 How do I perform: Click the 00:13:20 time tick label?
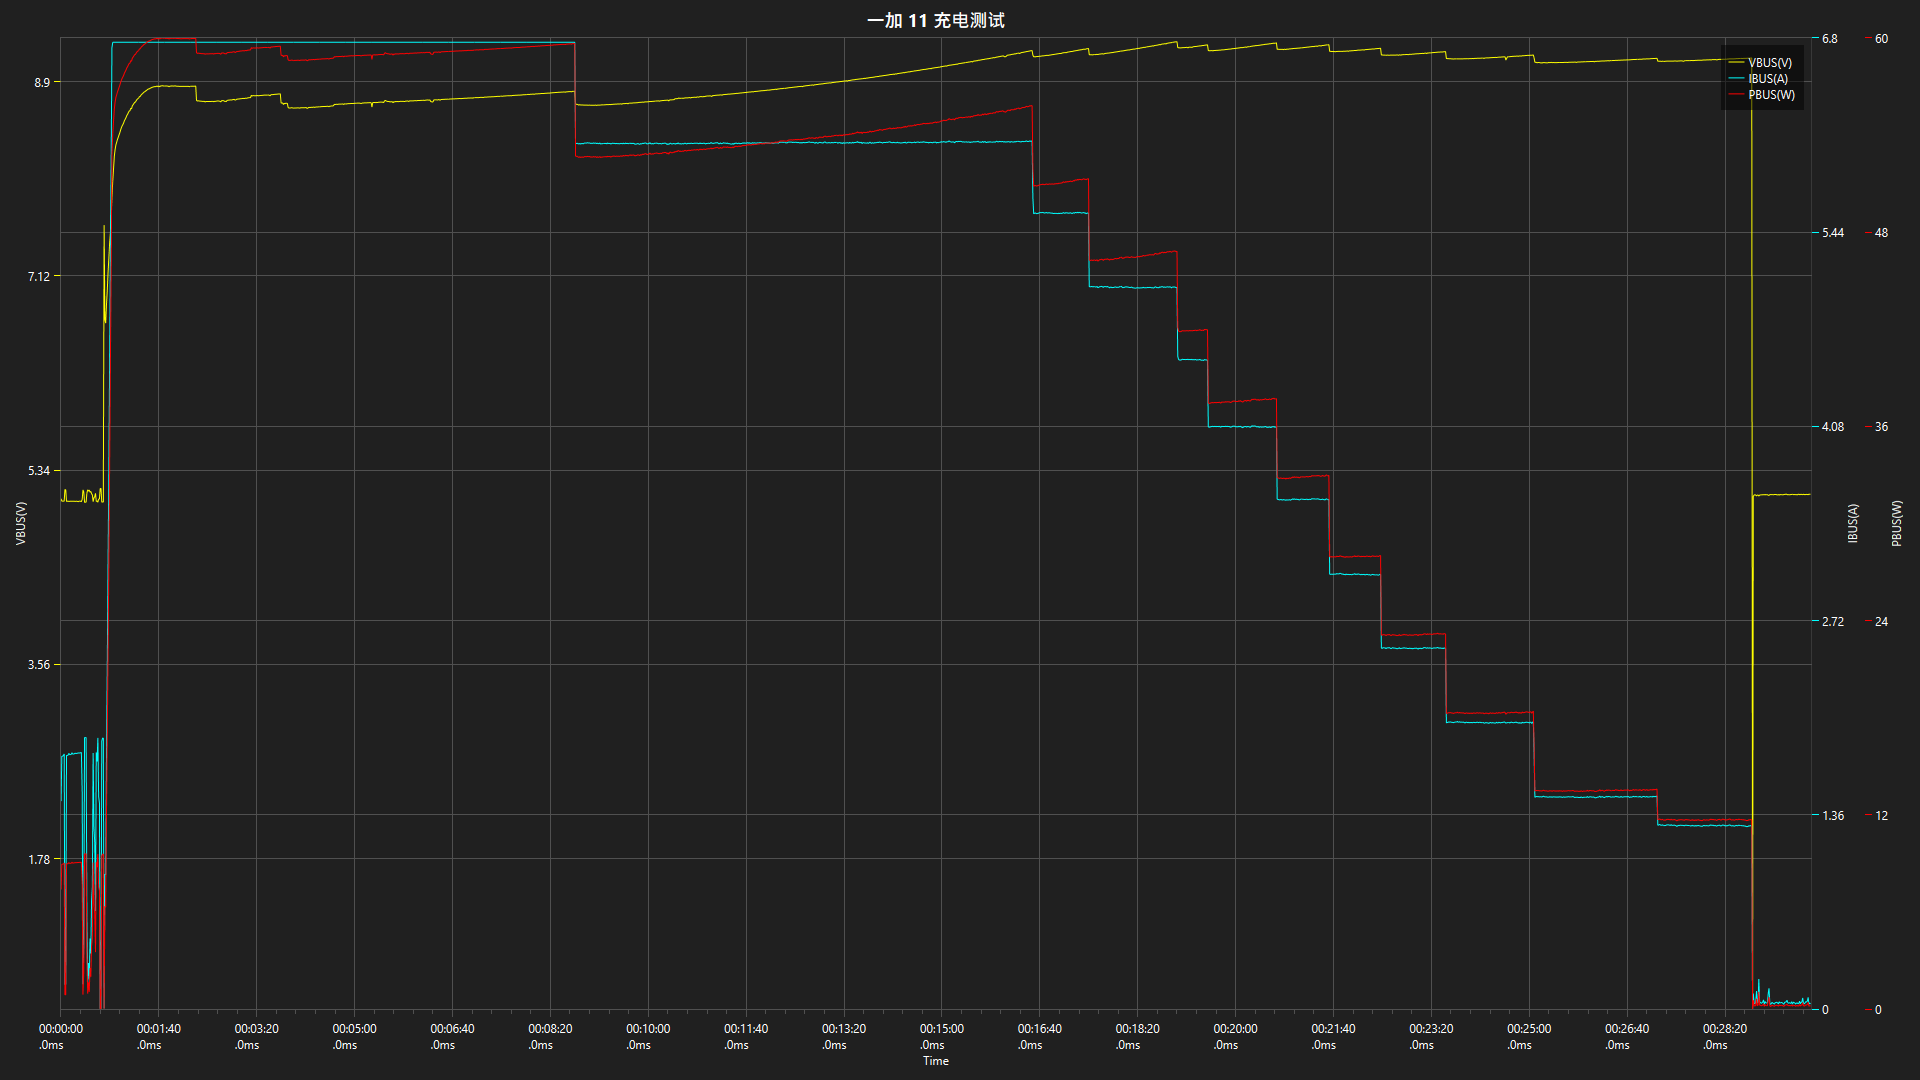click(x=844, y=1036)
